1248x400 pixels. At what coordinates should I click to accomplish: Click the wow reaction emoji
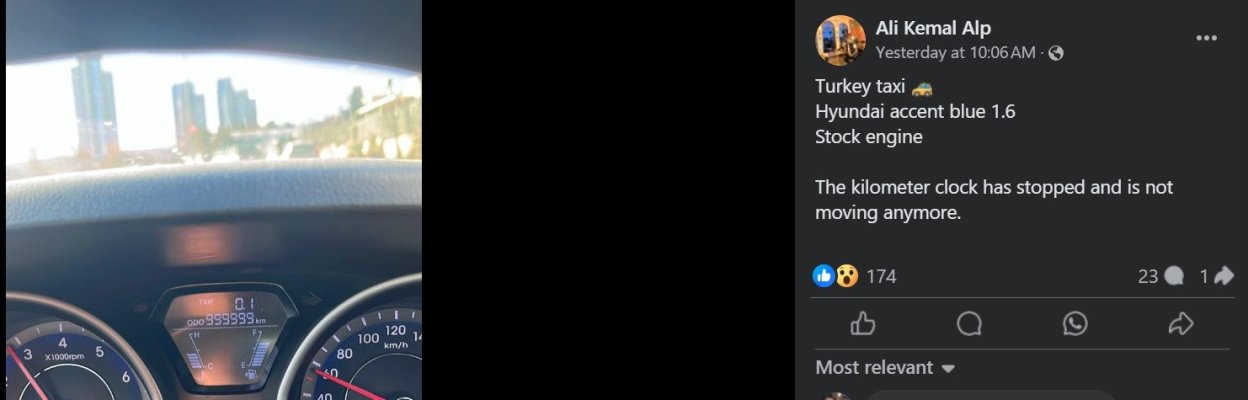coord(846,276)
